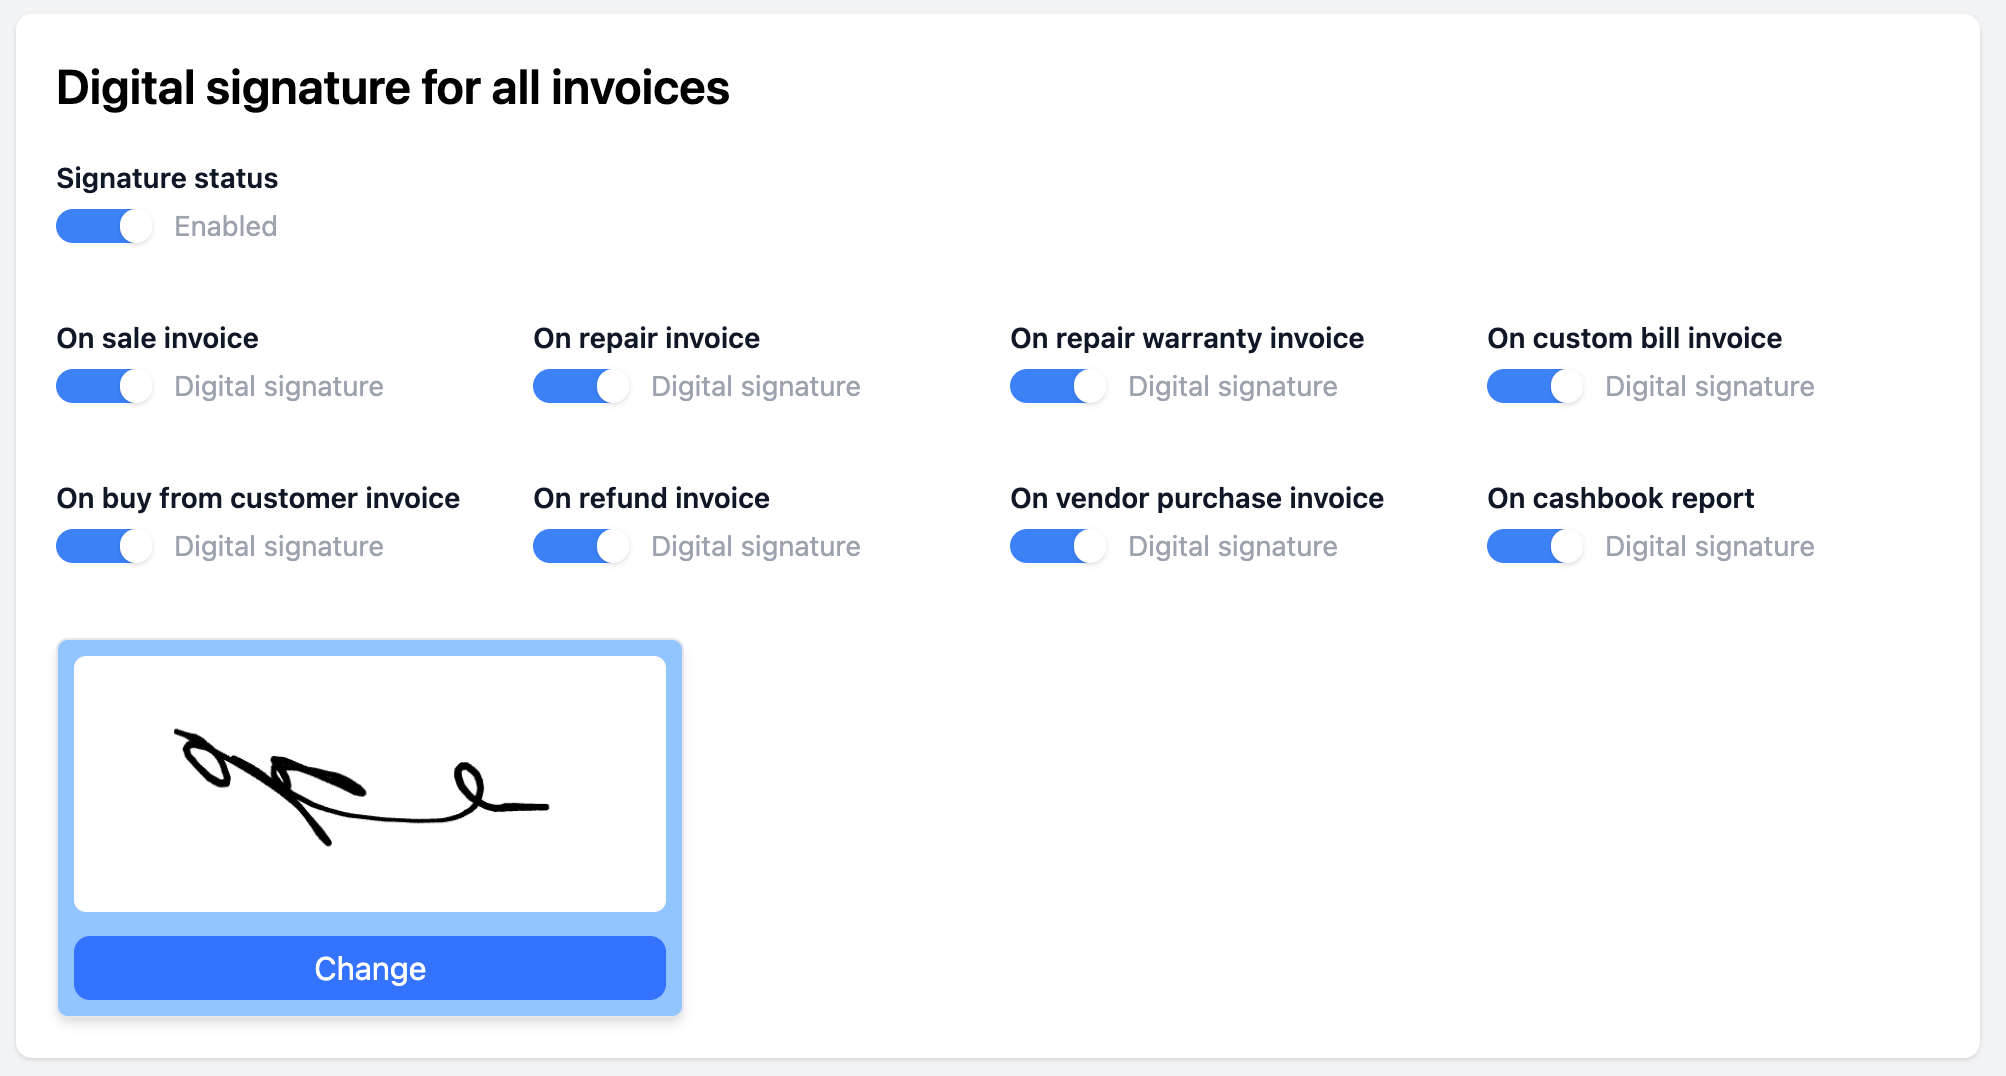Toggle the On repair invoice switch

pos(581,386)
